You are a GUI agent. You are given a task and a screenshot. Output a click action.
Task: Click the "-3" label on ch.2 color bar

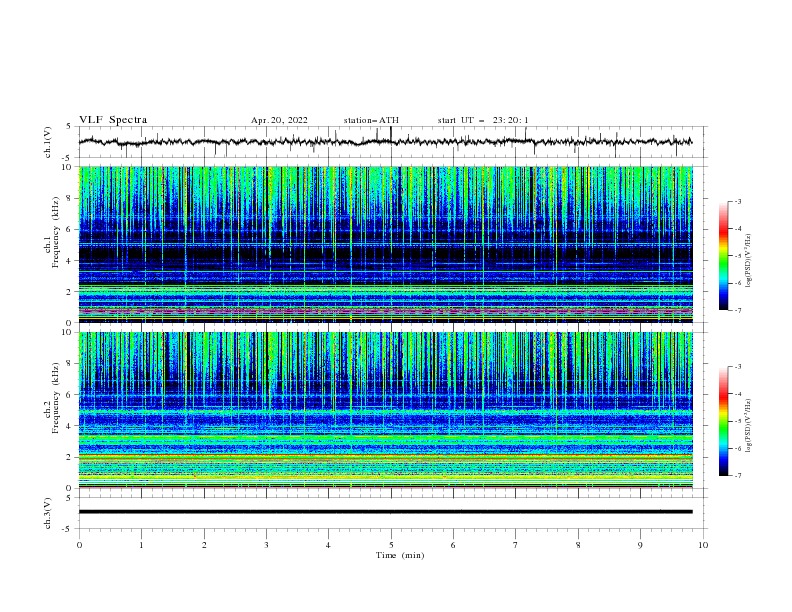(x=738, y=367)
